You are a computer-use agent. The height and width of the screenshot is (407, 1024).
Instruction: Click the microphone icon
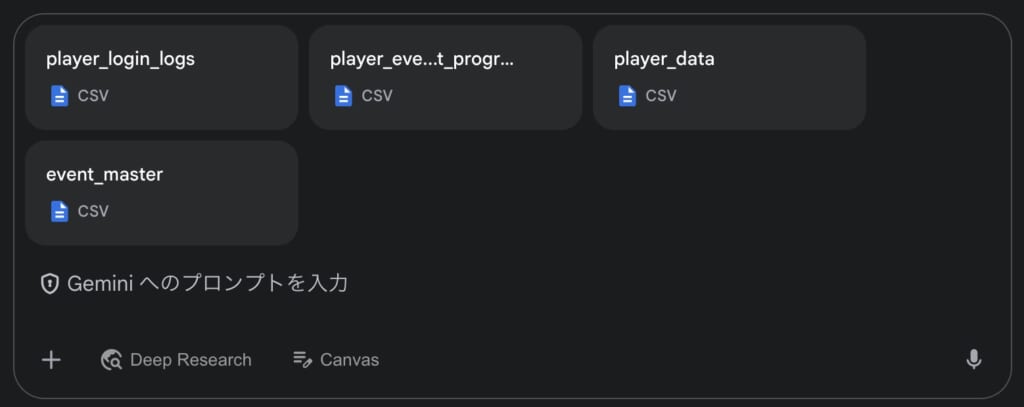973,360
